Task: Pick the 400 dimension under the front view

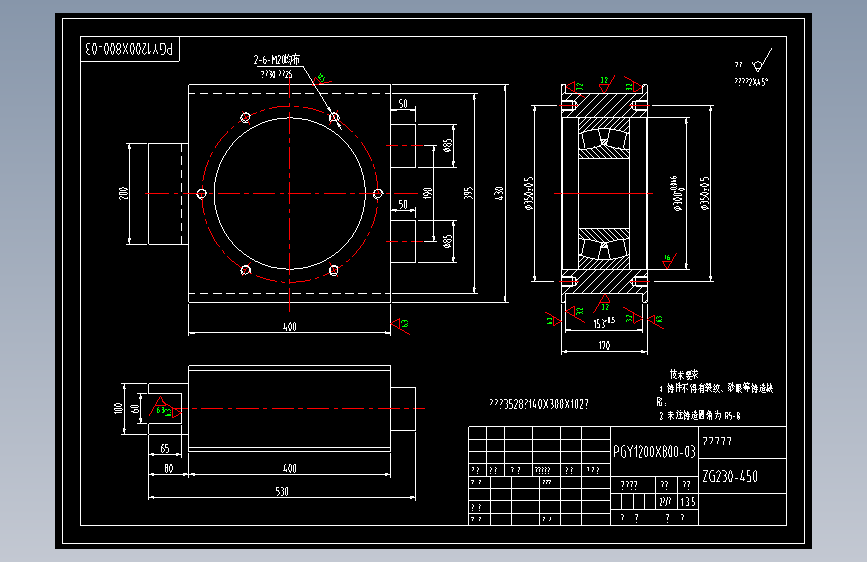Action: 290,326
